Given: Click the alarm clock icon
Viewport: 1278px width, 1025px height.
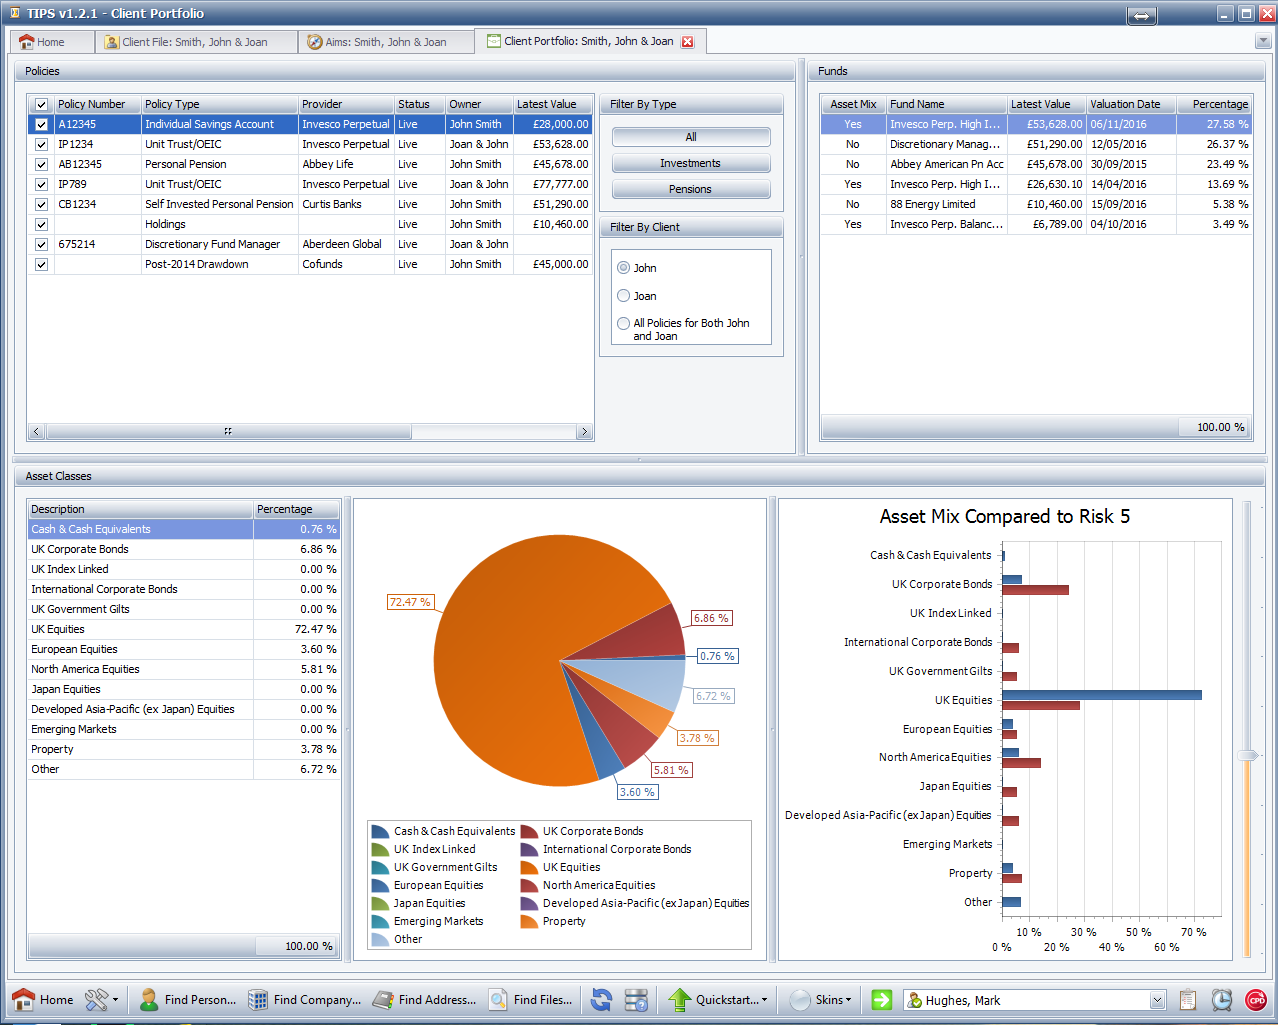Looking at the screenshot, I should tap(1221, 999).
